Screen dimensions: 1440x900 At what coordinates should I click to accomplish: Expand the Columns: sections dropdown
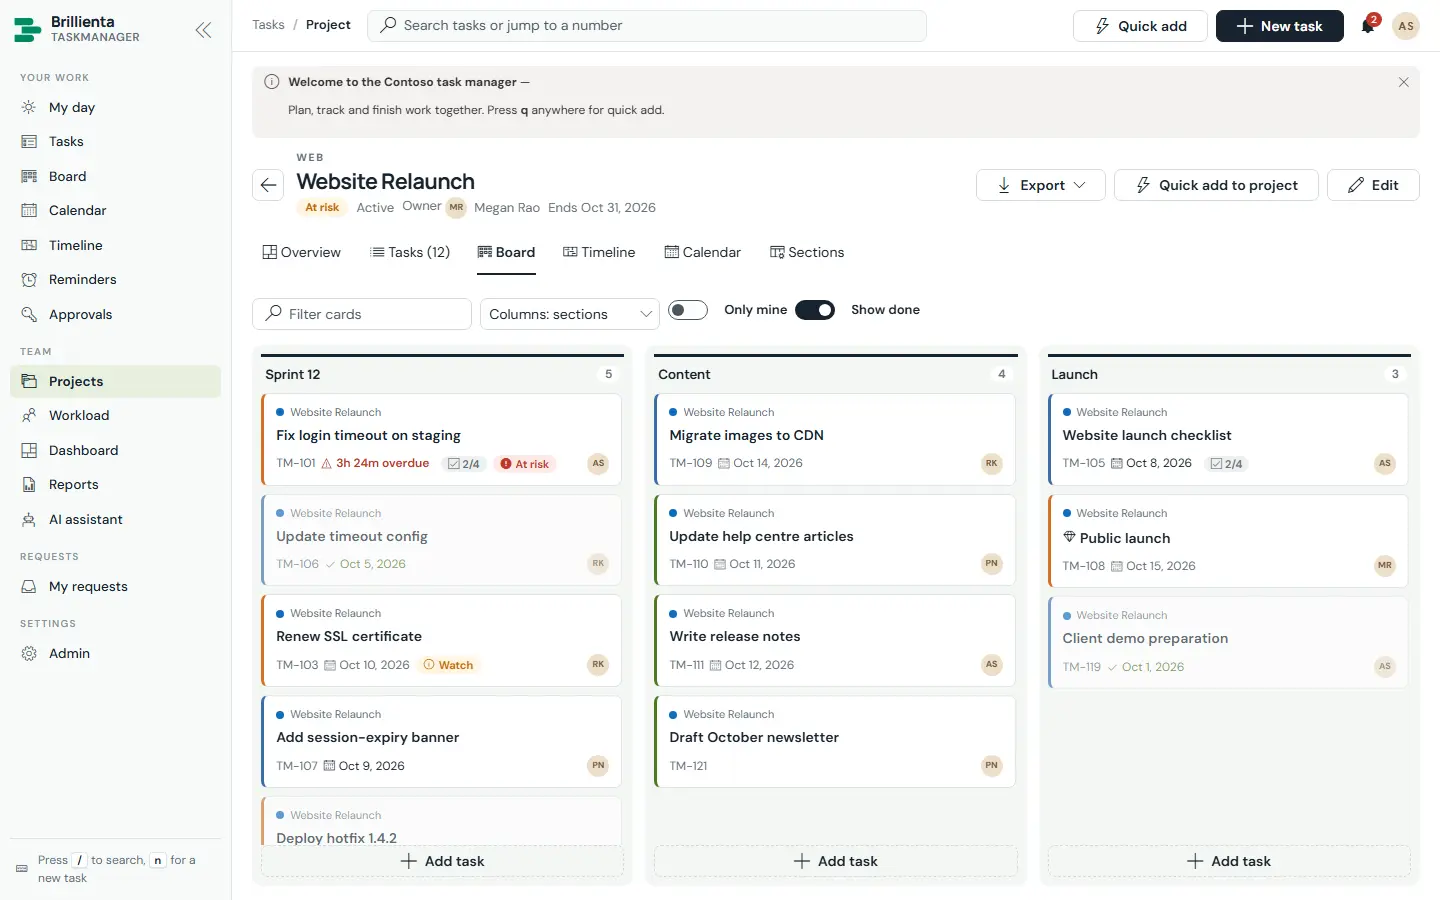[570, 314]
